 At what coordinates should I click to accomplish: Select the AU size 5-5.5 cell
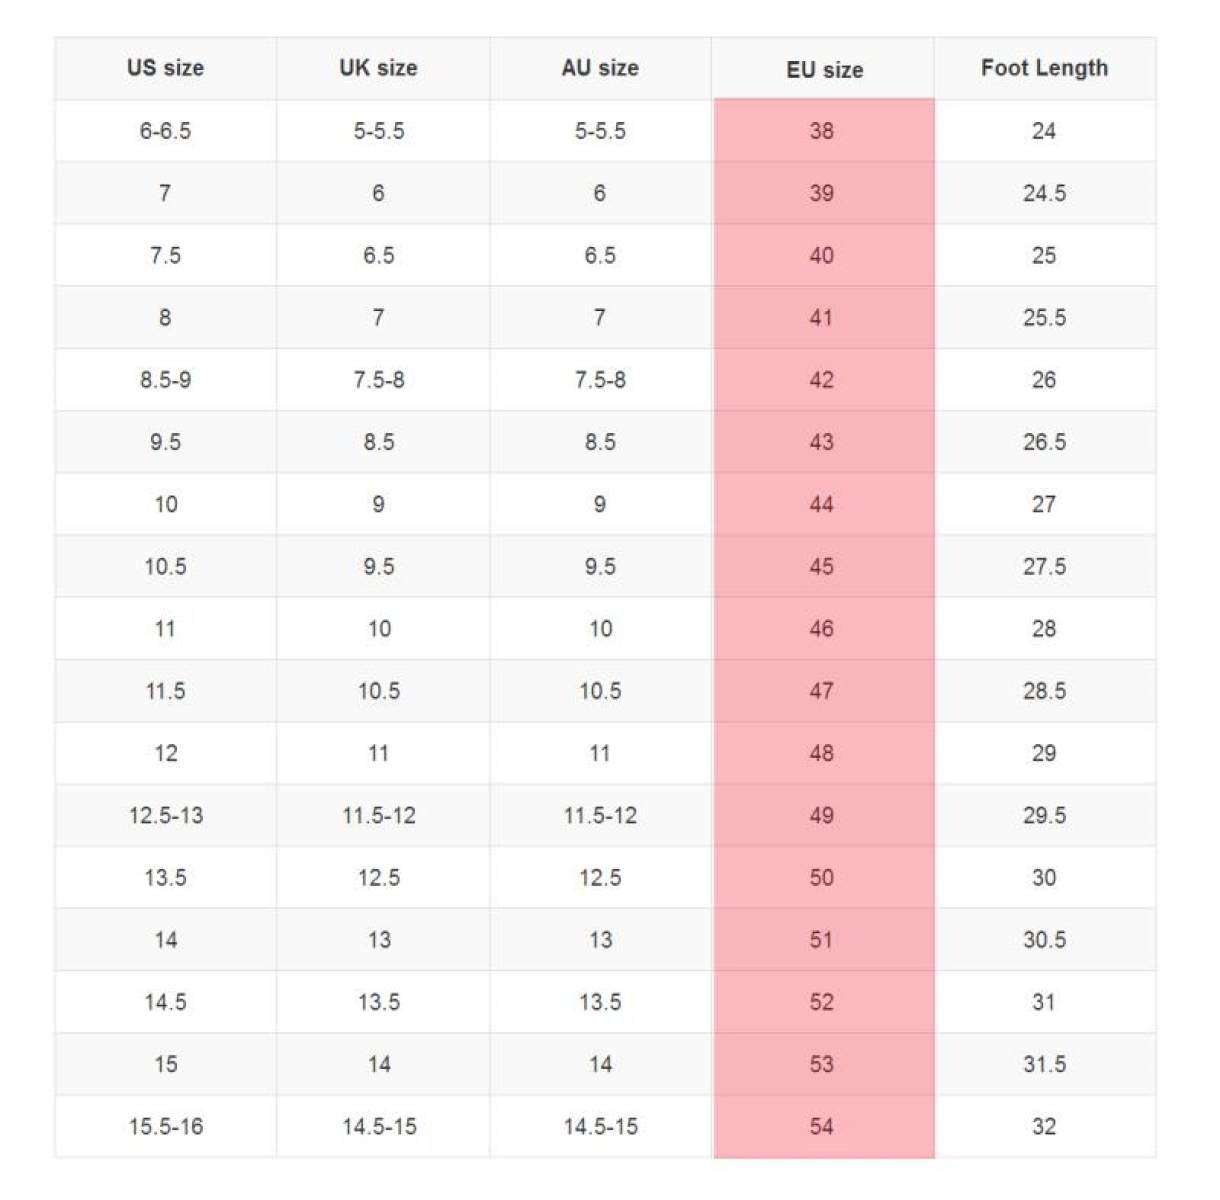point(600,131)
